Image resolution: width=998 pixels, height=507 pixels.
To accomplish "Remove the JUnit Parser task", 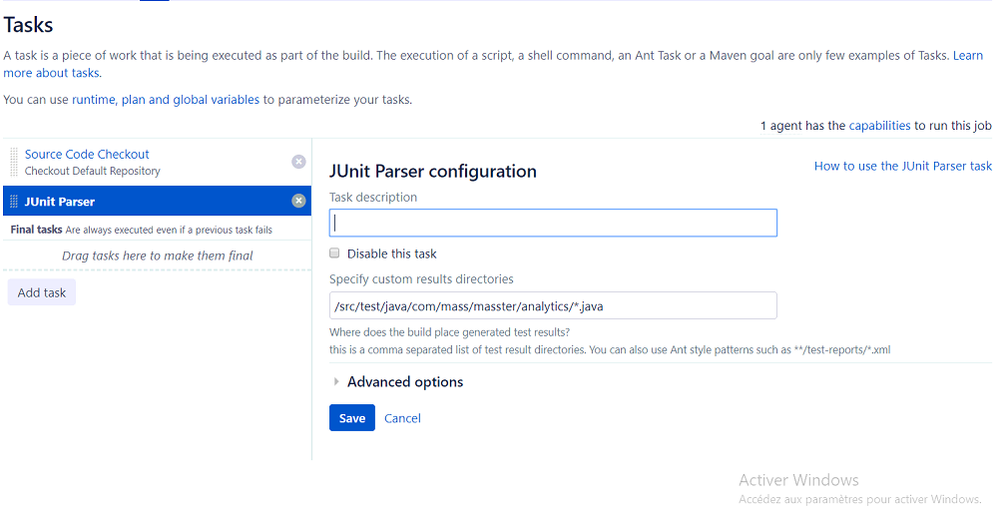I will pyautogui.click(x=299, y=201).
